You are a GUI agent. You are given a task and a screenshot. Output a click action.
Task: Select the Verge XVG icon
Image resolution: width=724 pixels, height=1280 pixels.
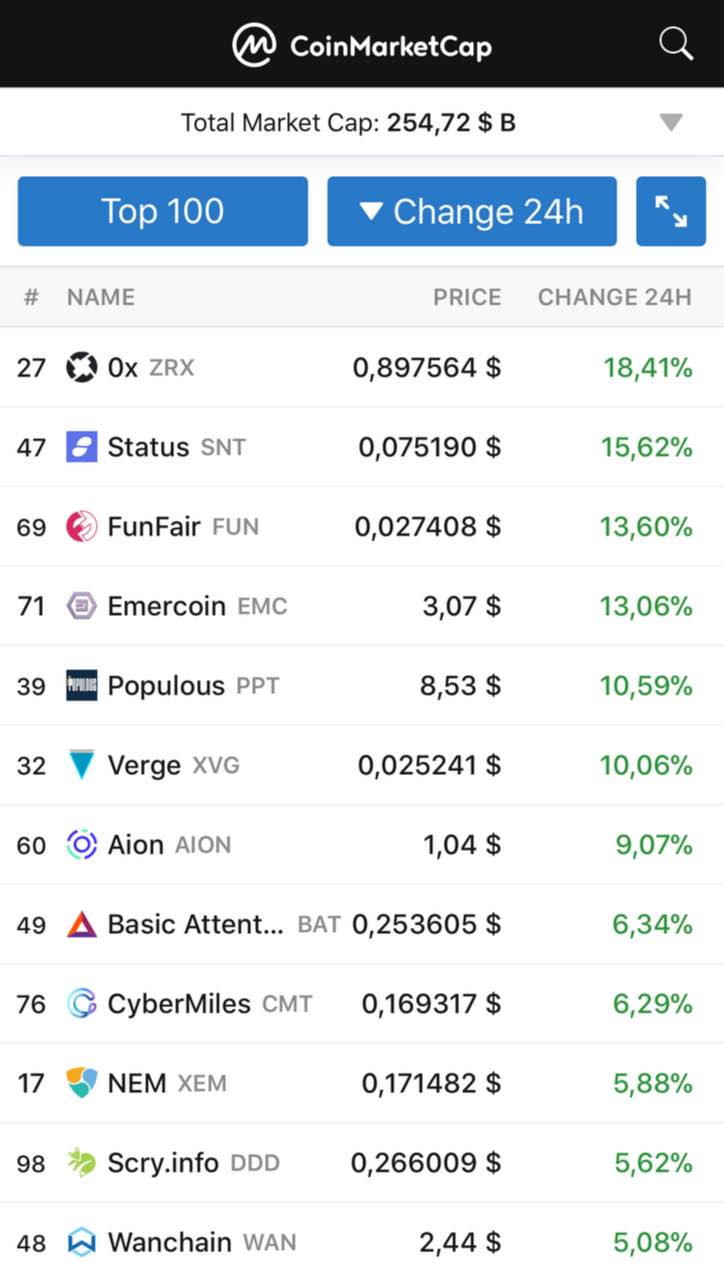point(82,766)
